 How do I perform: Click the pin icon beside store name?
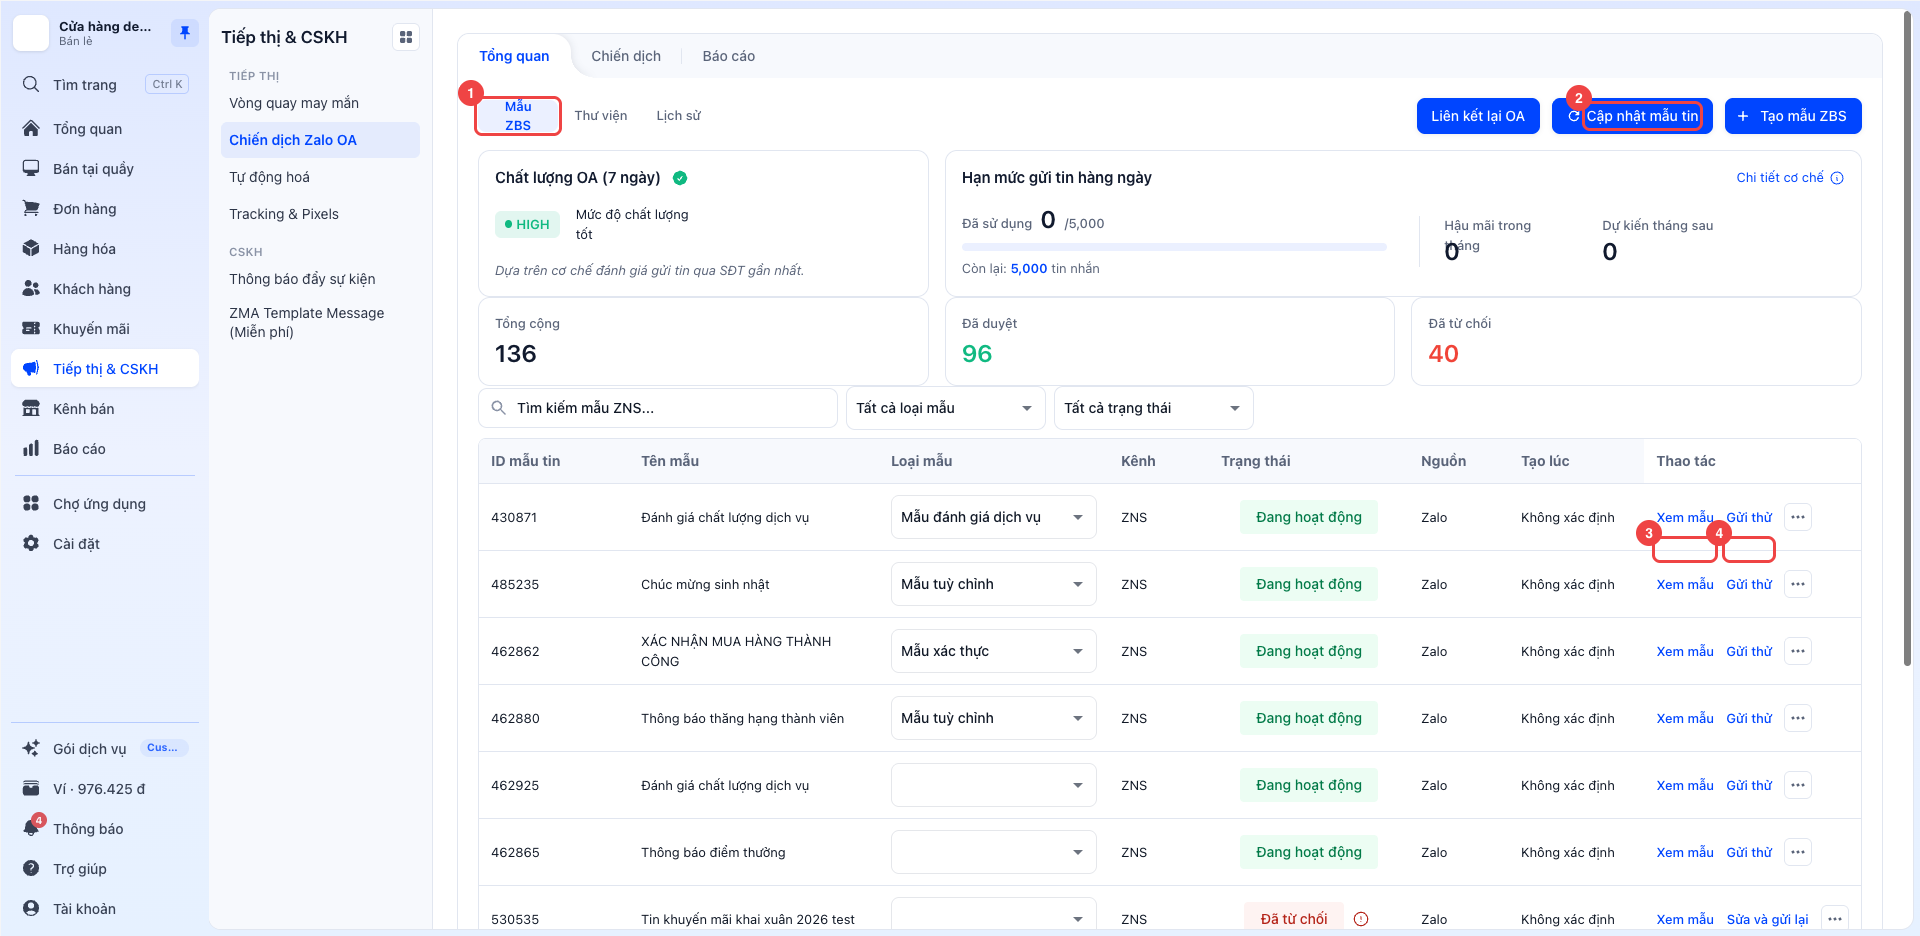184,33
